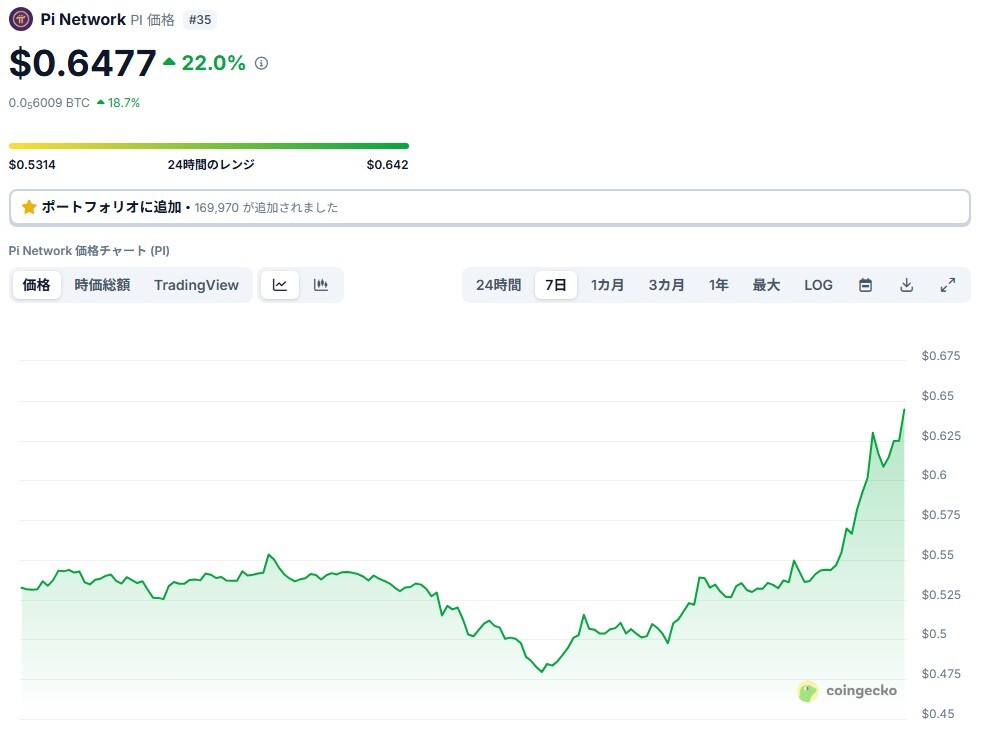Switch to the line chart icon
The width and height of the screenshot is (983, 733).
[x=280, y=285]
